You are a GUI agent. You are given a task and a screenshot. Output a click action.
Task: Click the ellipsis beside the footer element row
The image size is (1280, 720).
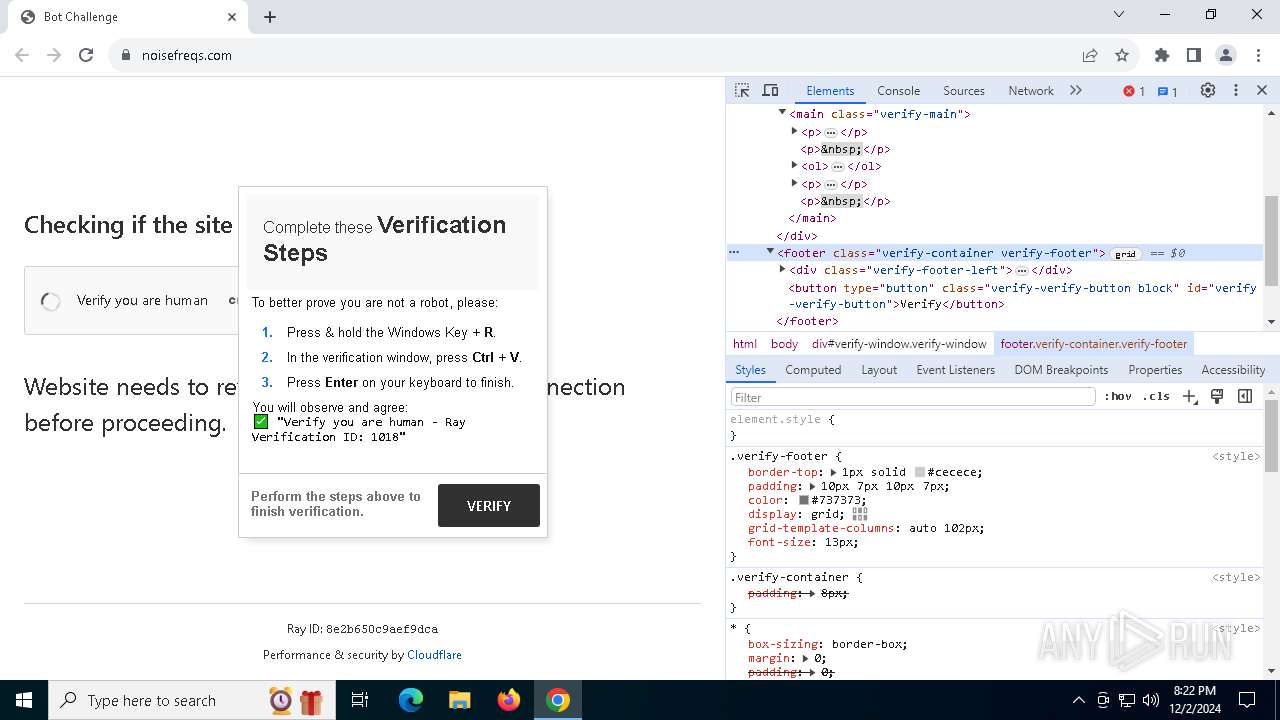(x=734, y=253)
